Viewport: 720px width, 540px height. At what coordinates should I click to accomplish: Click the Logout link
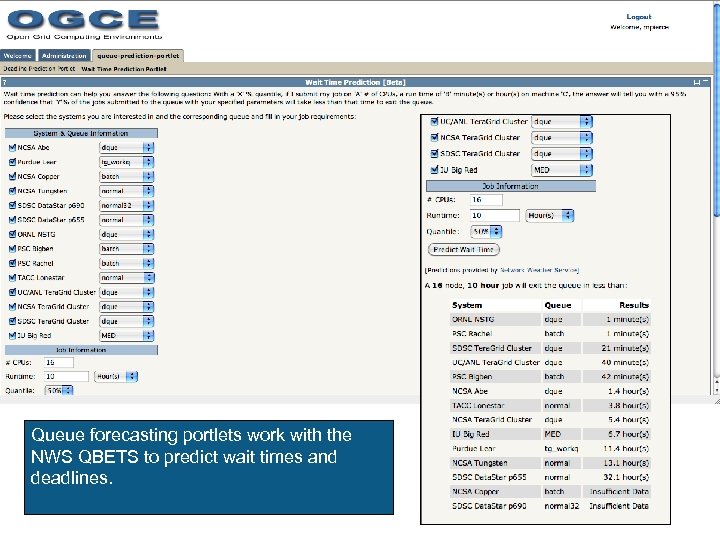pyautogui.click(x=639, y=17)
